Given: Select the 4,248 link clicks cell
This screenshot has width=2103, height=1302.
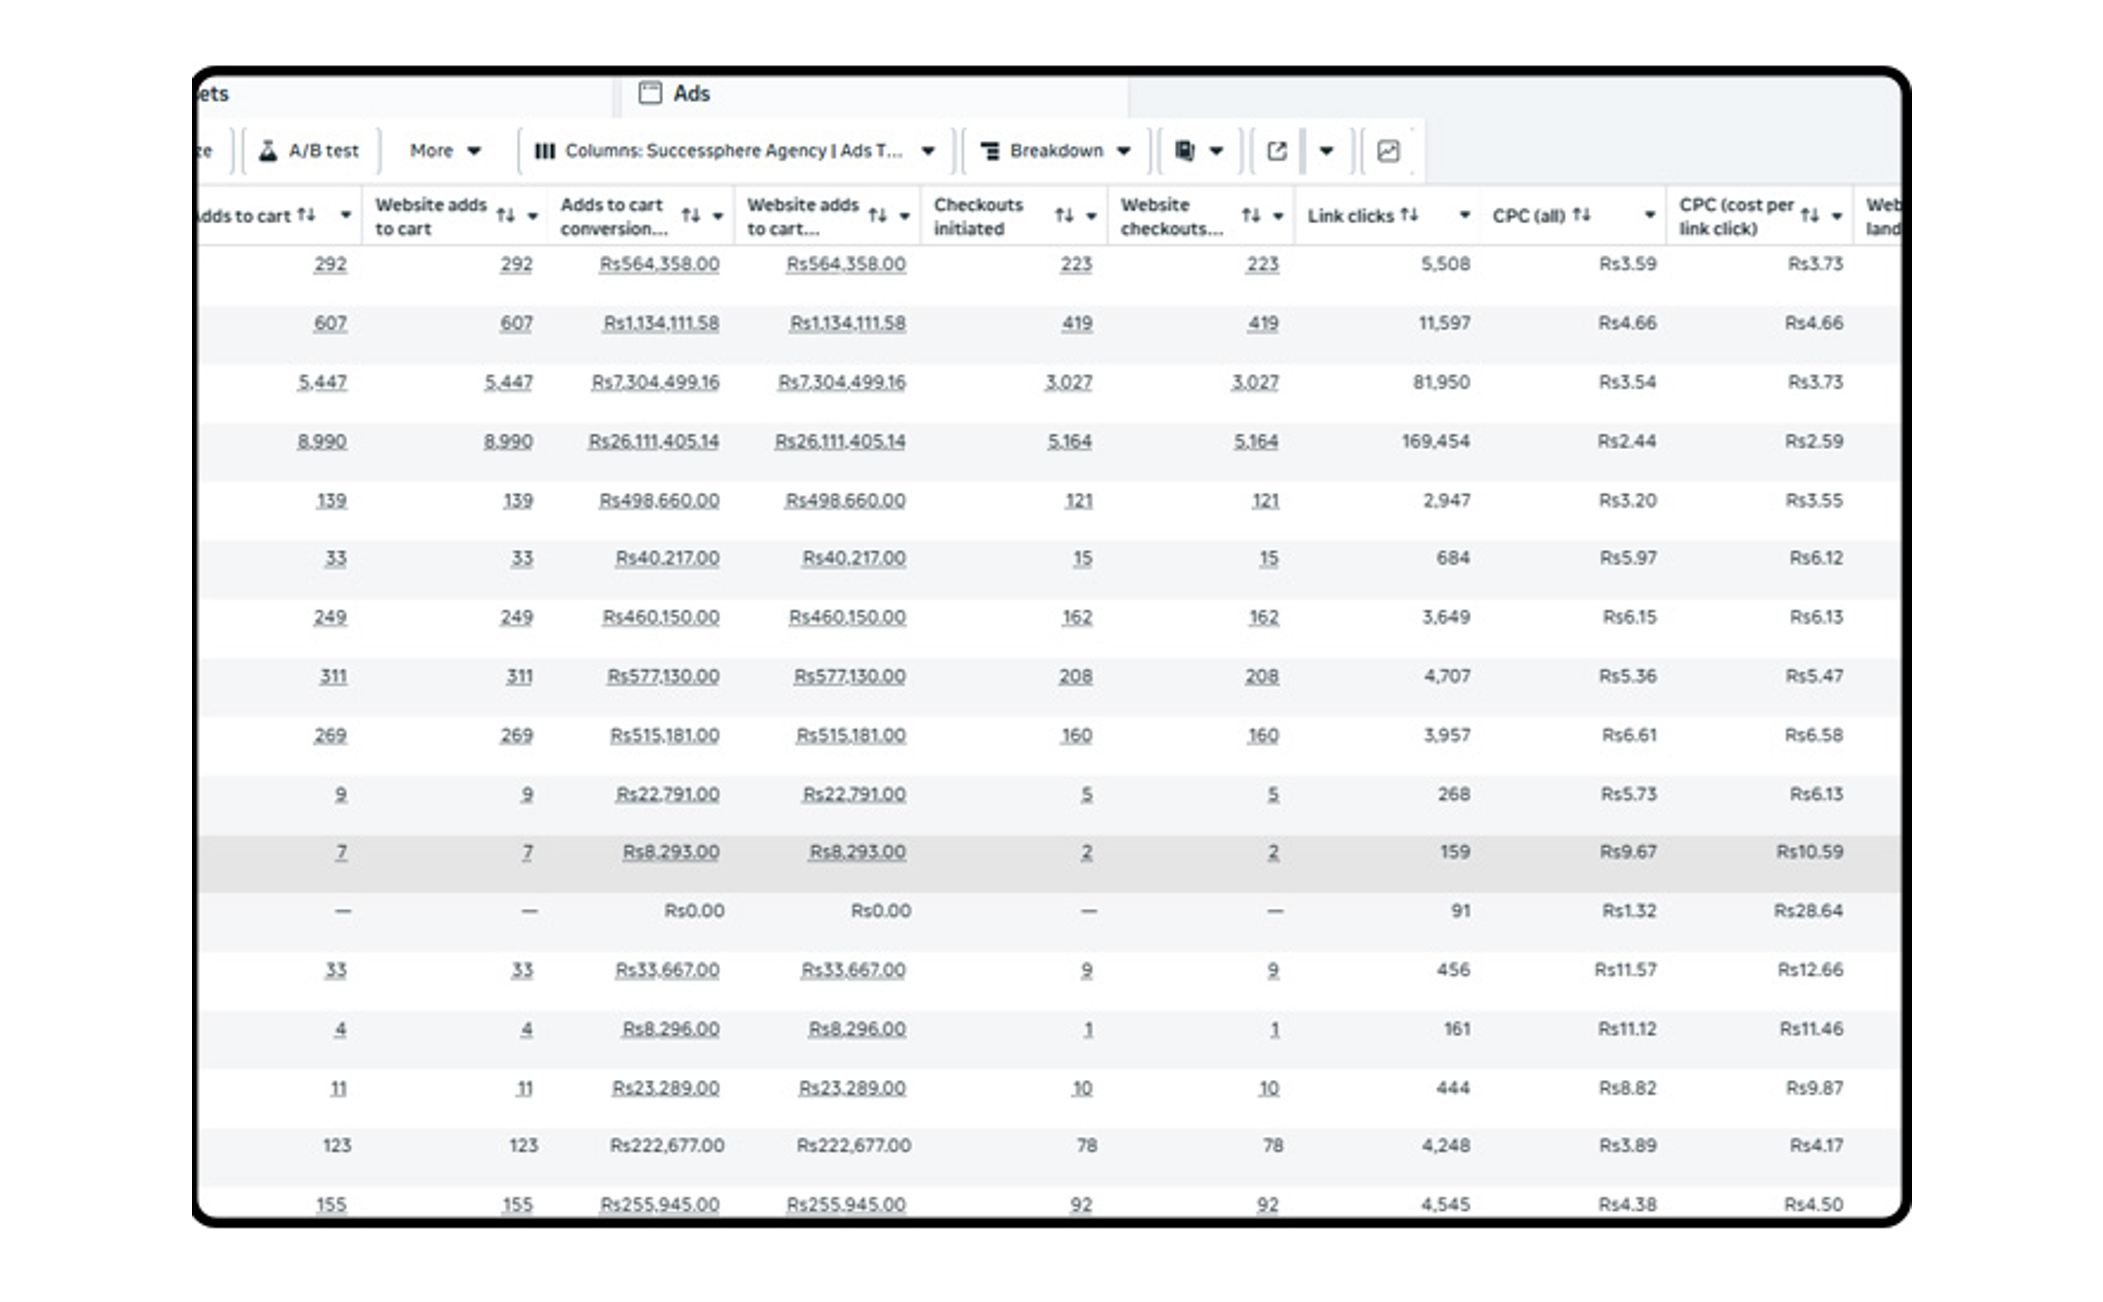Looking at the screenshot, I should (1446, 1146).
